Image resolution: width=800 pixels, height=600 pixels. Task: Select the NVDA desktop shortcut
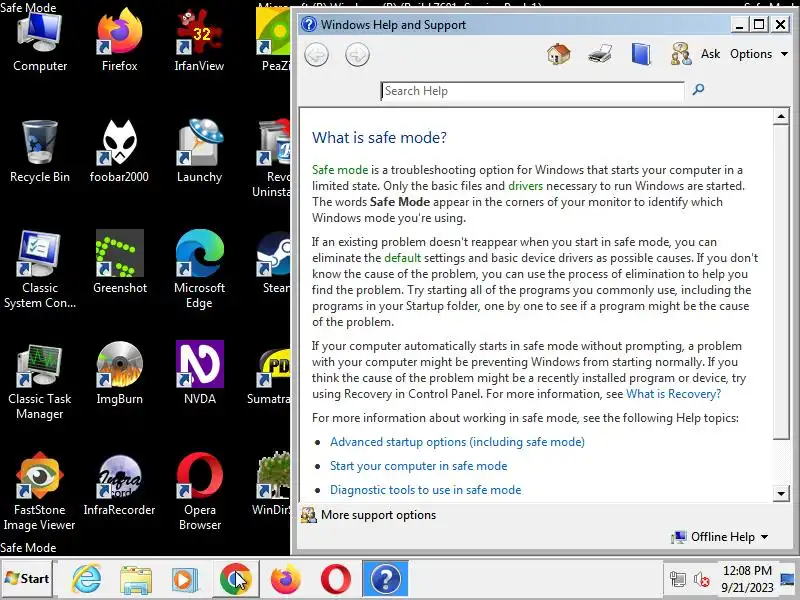click(199, 373)
